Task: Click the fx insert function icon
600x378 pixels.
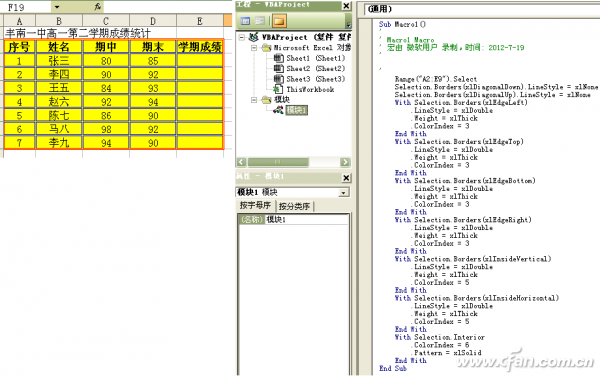Action: pos(98,7)
